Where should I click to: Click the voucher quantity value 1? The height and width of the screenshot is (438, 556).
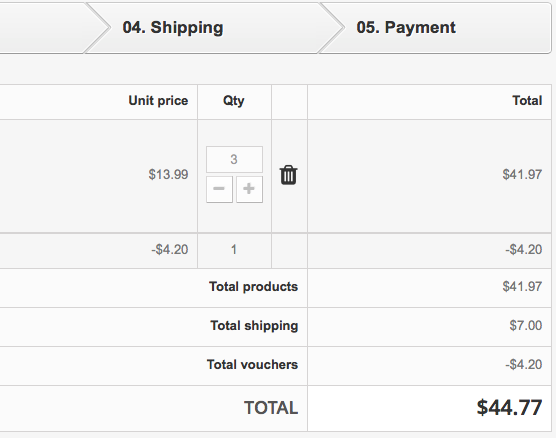[234, 250]
